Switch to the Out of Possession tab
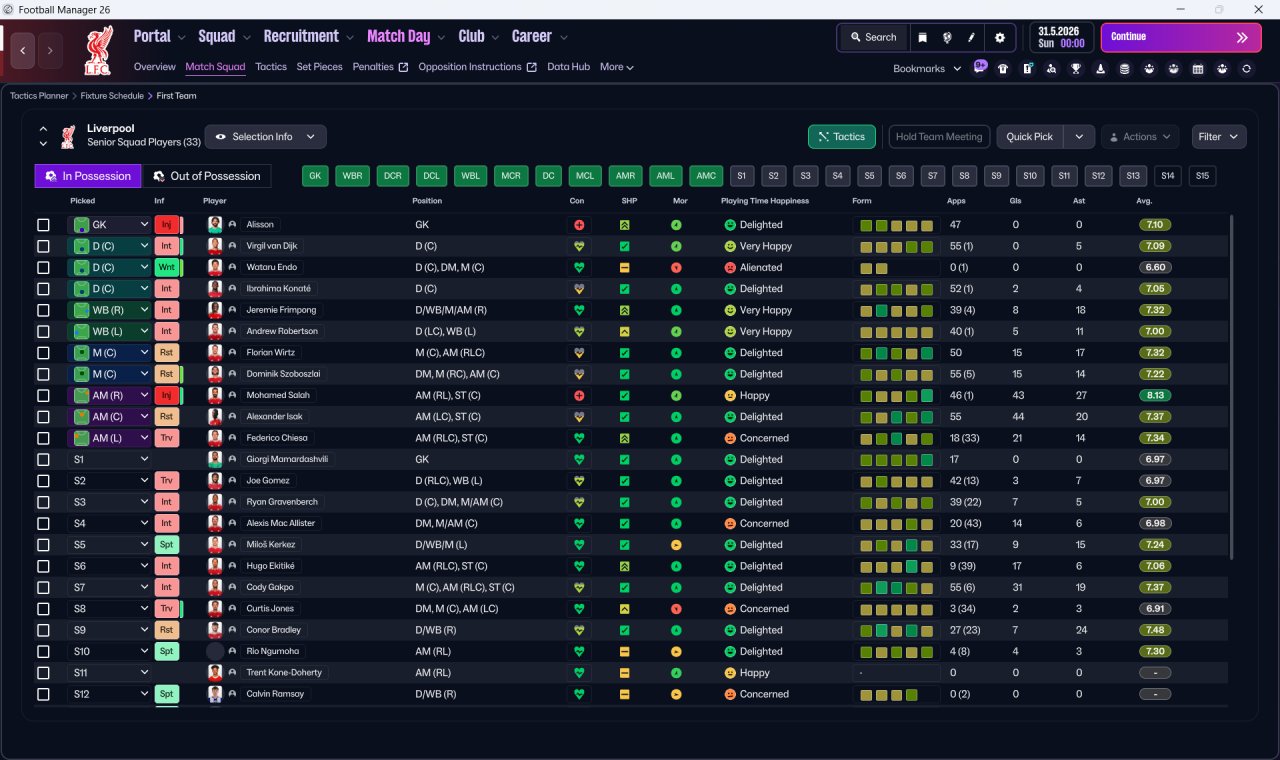Screen dimensions: 1280x760 pyautogui.click(x=206, y=176)
